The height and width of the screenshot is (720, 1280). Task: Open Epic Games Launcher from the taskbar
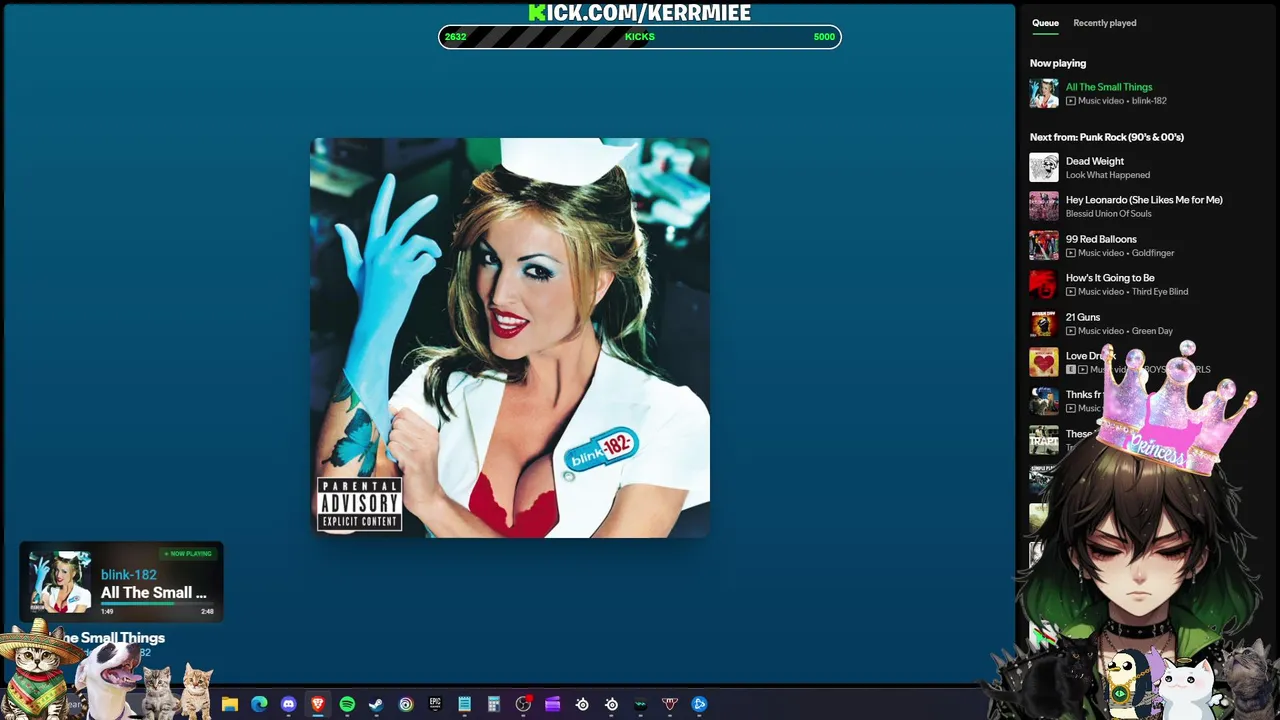pyautogui.click(x=435, y=704)
